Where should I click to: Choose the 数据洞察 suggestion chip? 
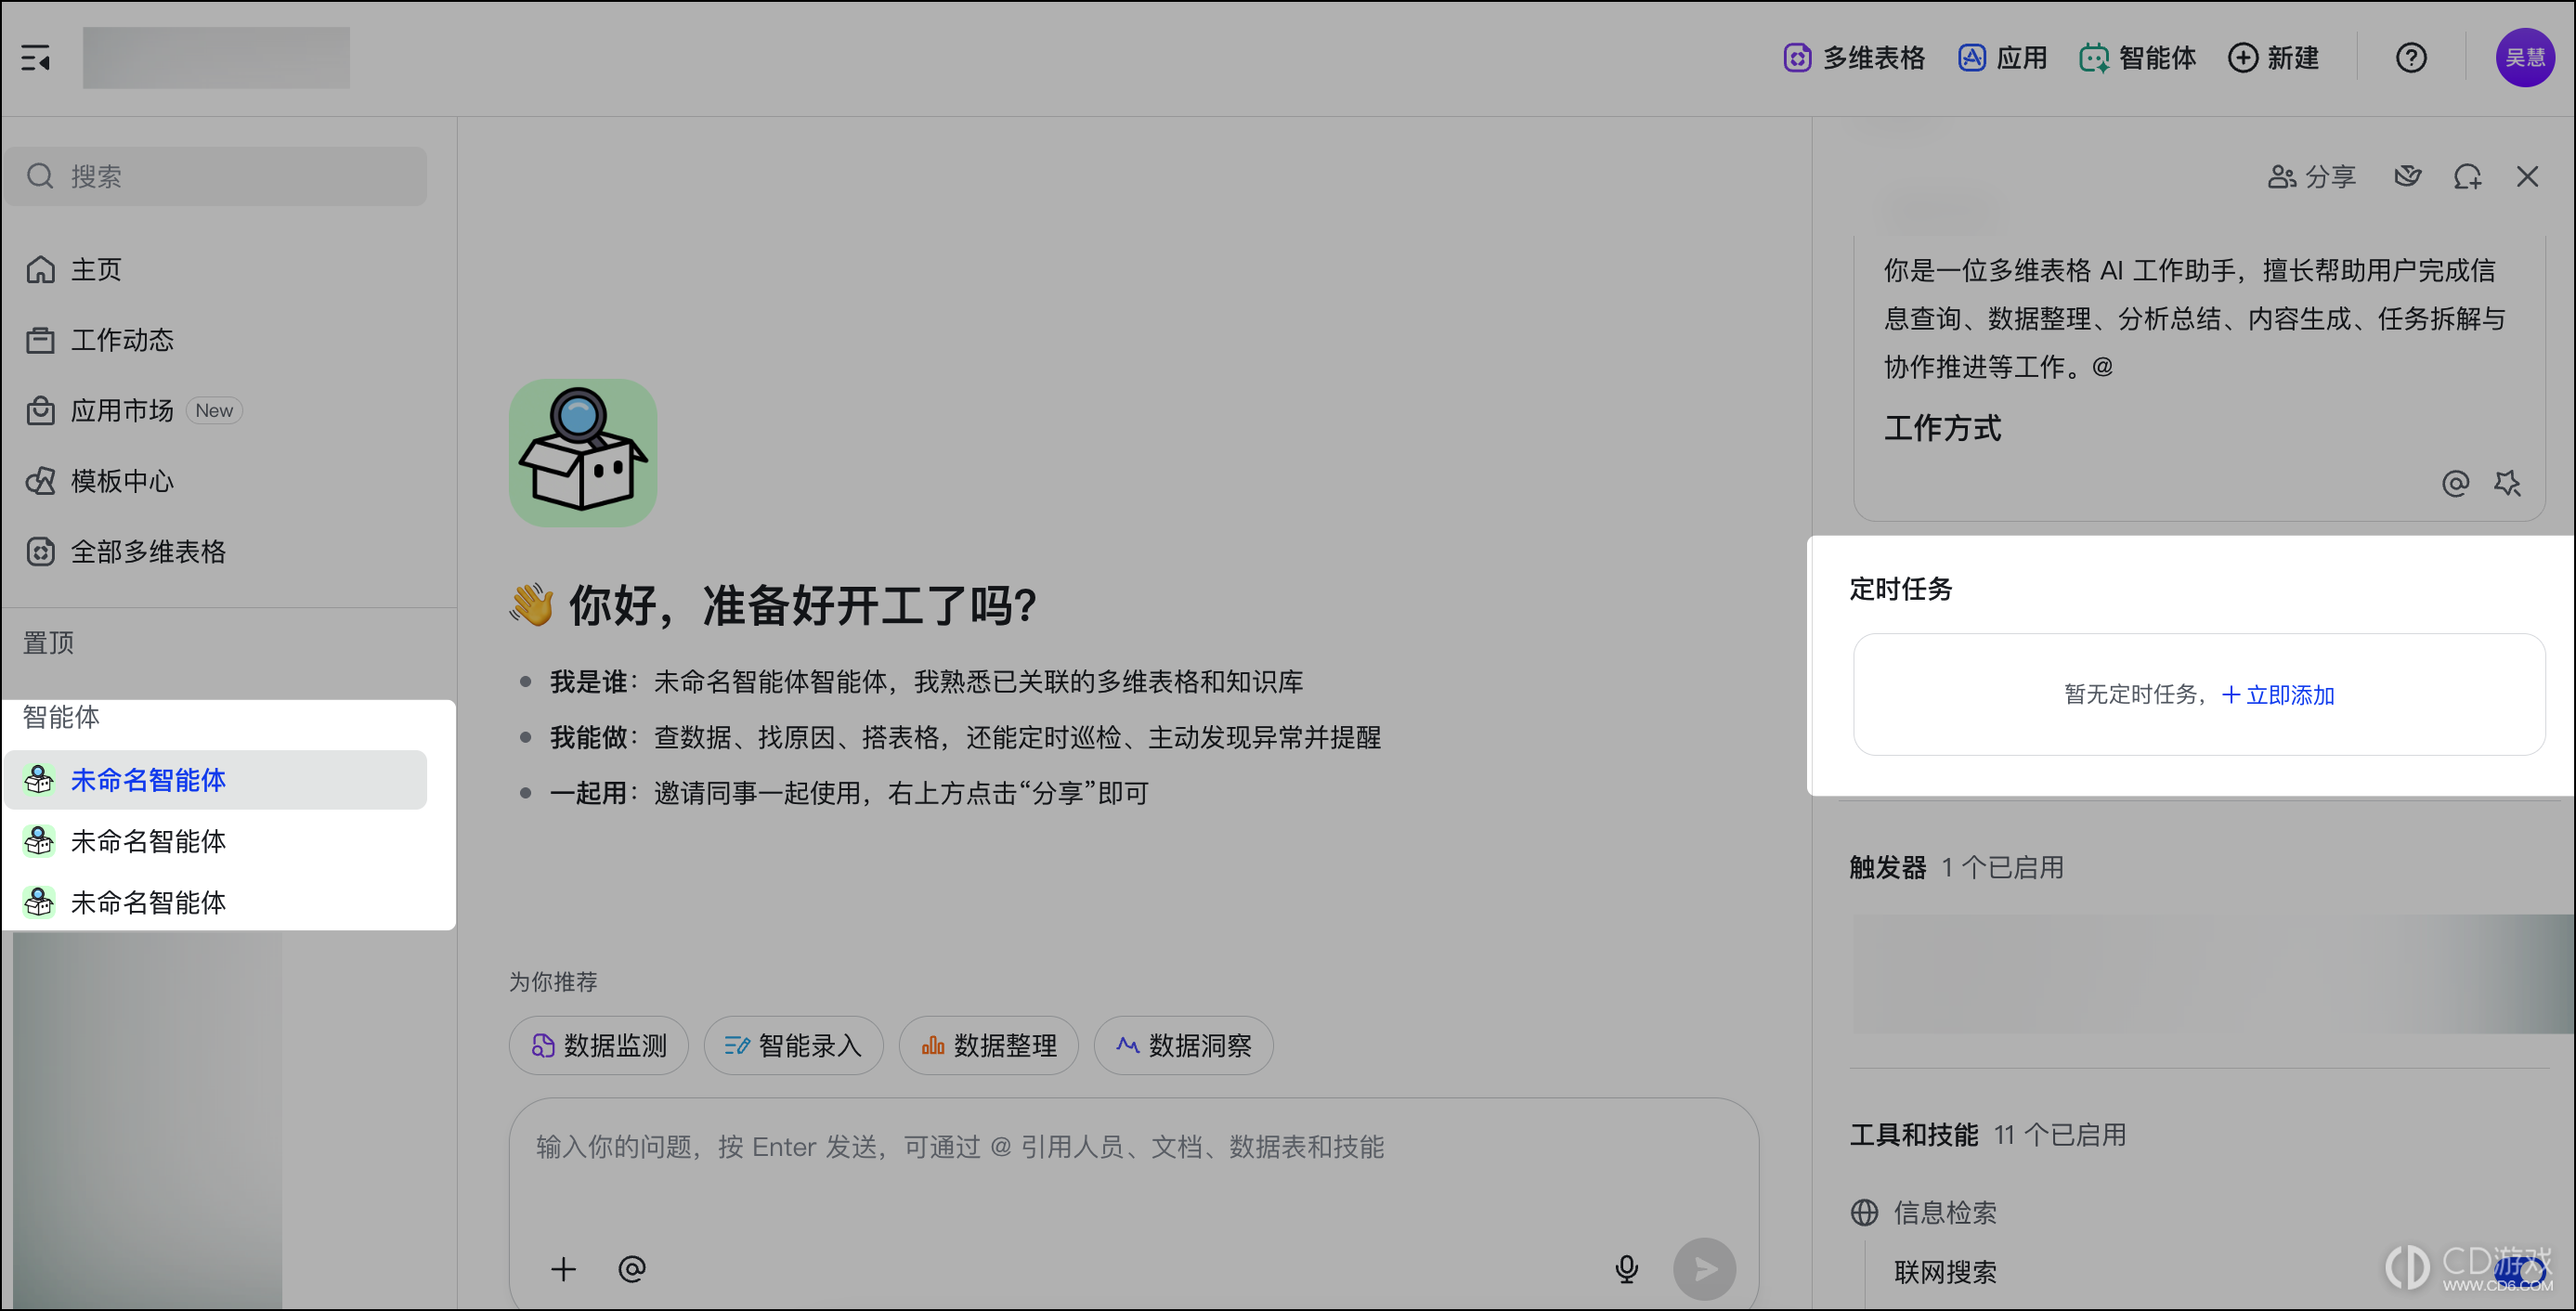[x=1183, y=1045]
